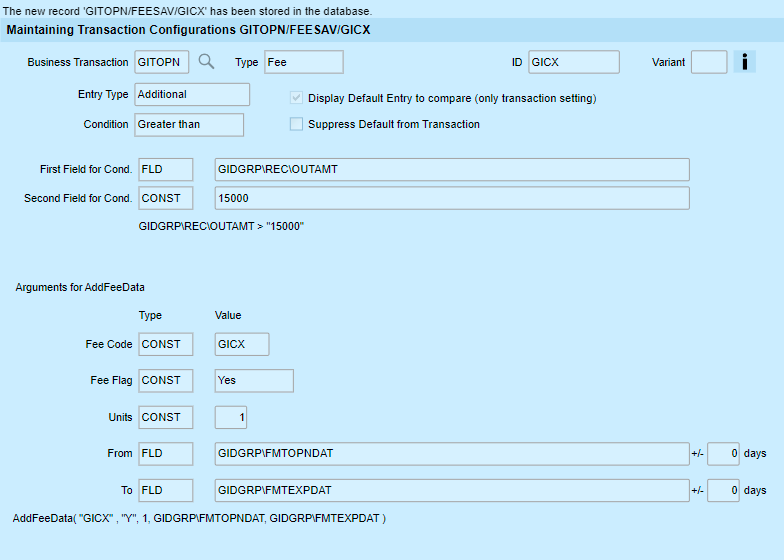Screen dimensions: 784x560
Task: Click the ID field containing GICX
Action: 574,62
